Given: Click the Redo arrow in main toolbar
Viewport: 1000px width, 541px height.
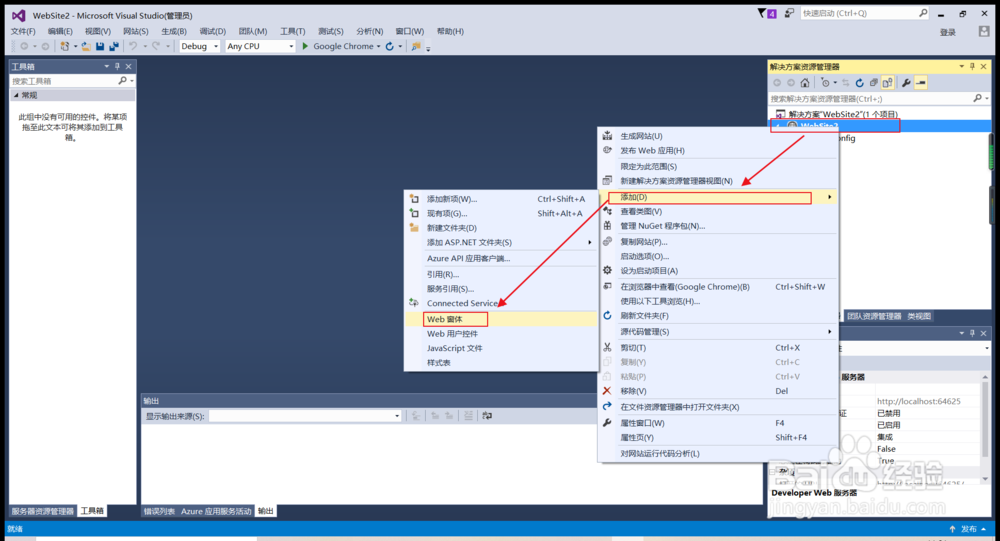Looking at the screenshot, I should click(156, 46).
